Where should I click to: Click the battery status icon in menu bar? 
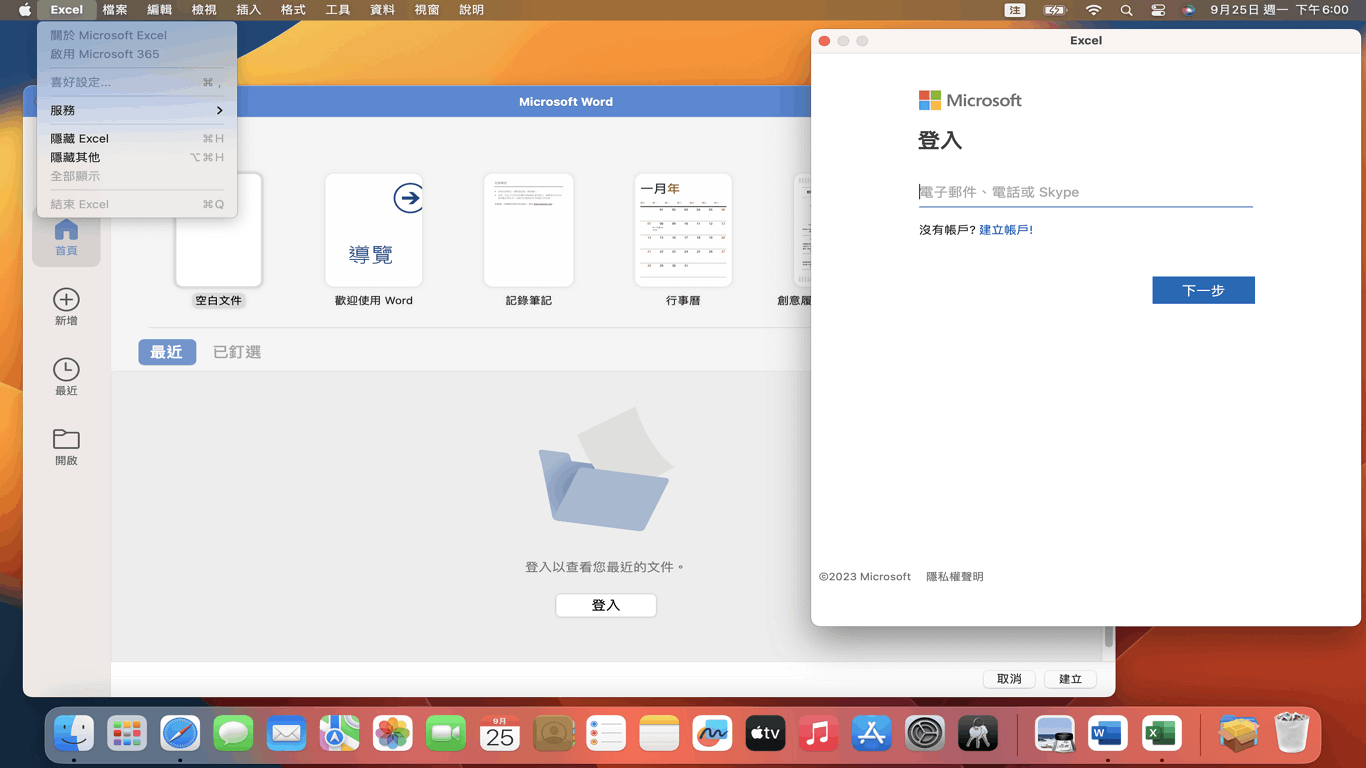point(1055,10)
